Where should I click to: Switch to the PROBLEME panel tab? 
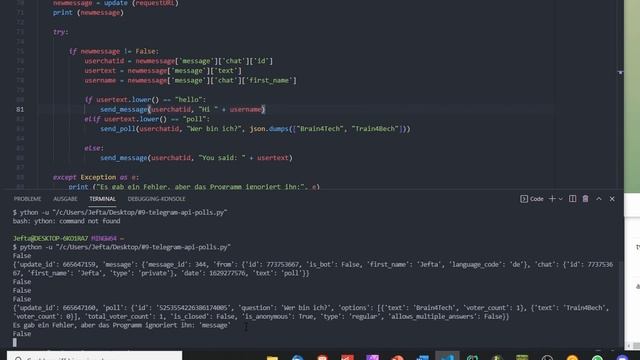(27, 199)
